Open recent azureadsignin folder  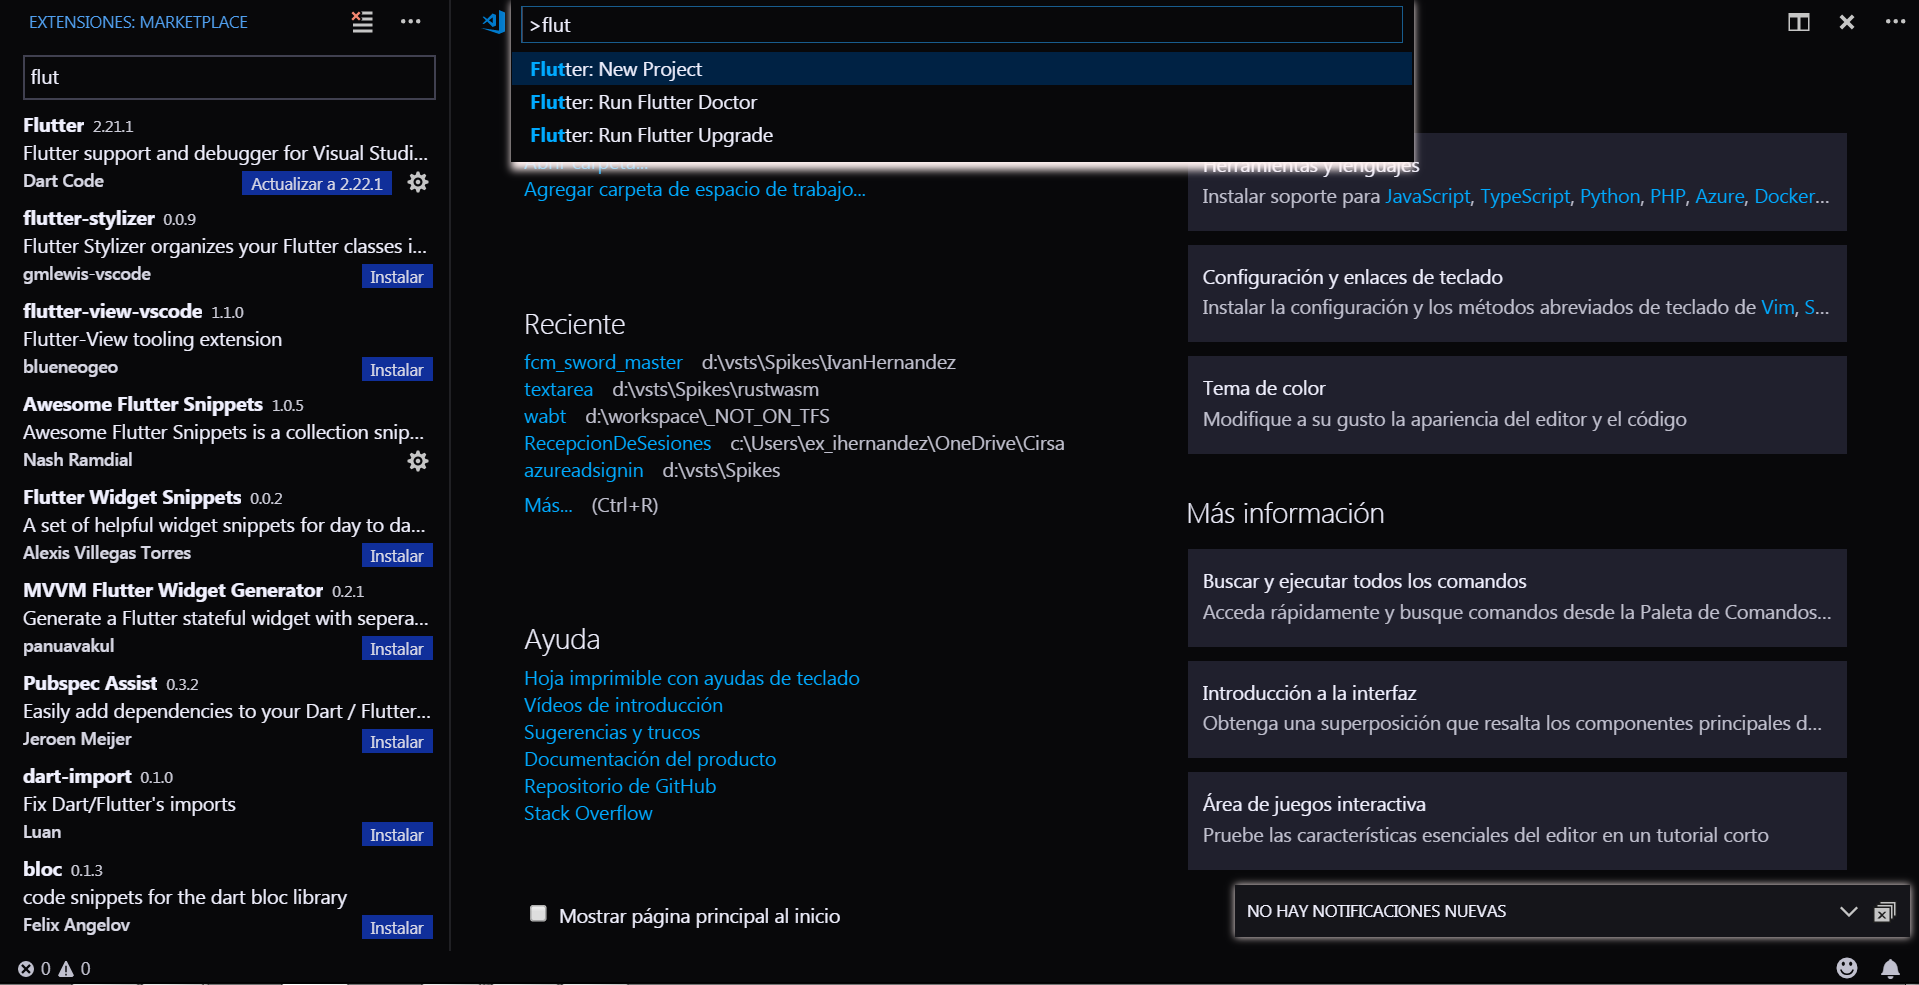[x=584, y=470]
